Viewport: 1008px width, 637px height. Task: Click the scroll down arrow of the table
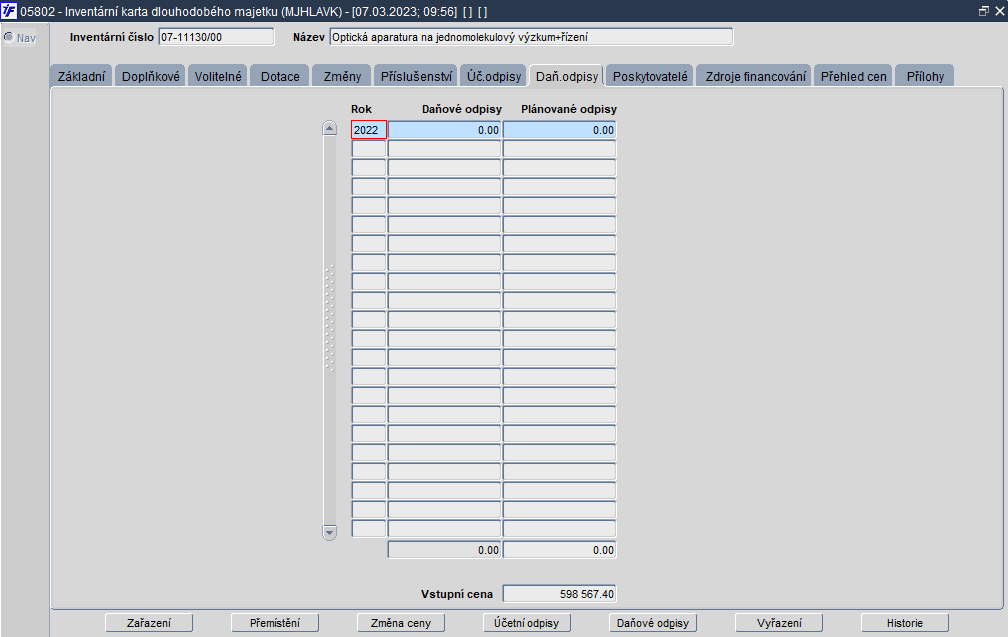pyautogui.click(x=329, y=532)
